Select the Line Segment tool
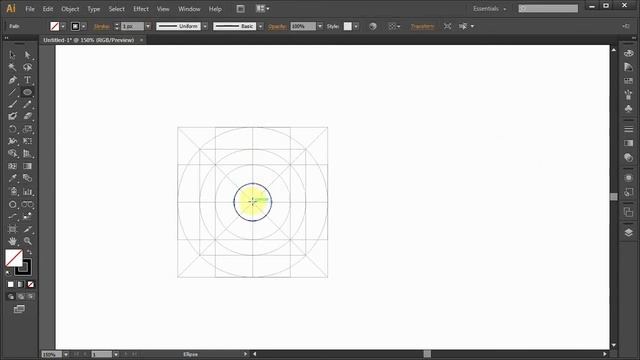 [12, 92]
